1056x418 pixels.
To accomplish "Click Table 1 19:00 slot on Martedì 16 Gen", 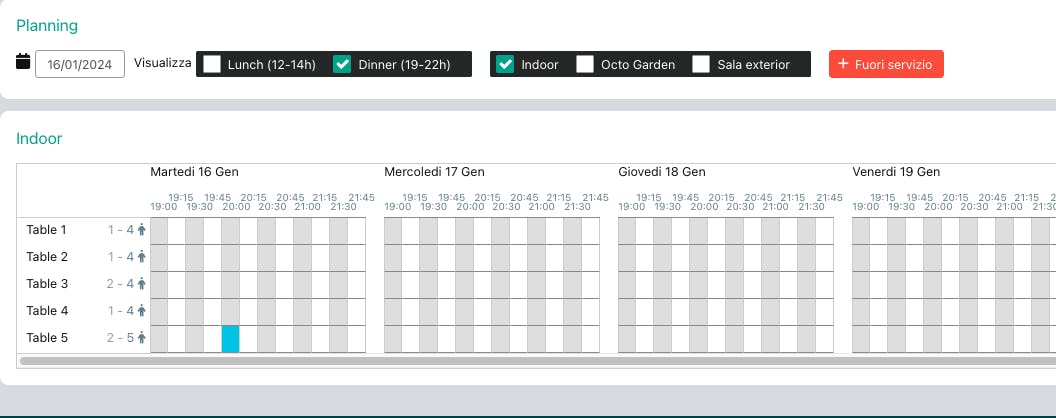I will [159, 231].
